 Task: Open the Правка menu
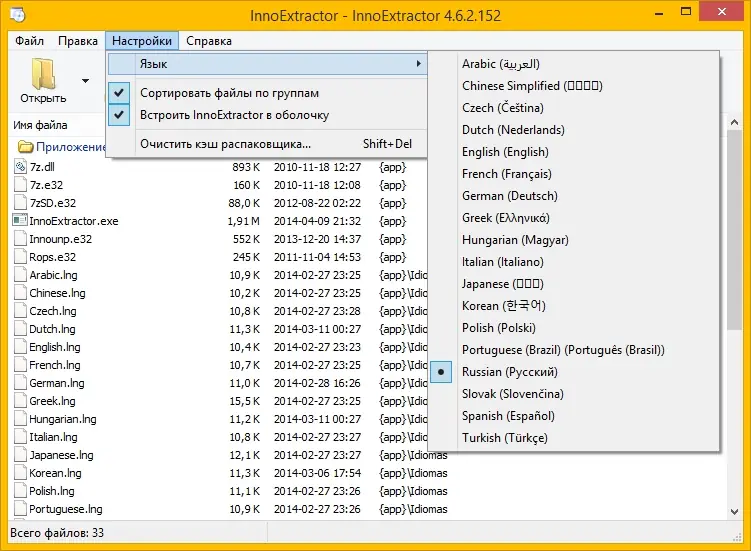78,41
